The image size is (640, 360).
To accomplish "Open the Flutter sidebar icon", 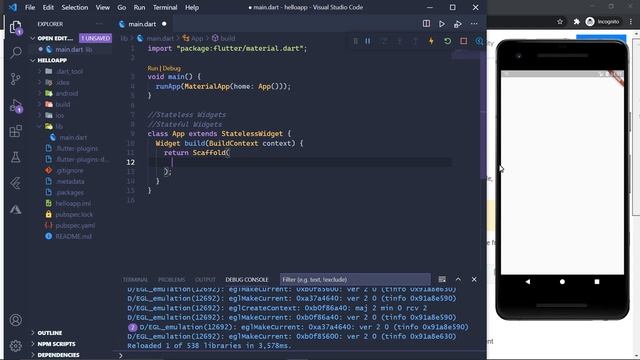I will tap(16, 183).
